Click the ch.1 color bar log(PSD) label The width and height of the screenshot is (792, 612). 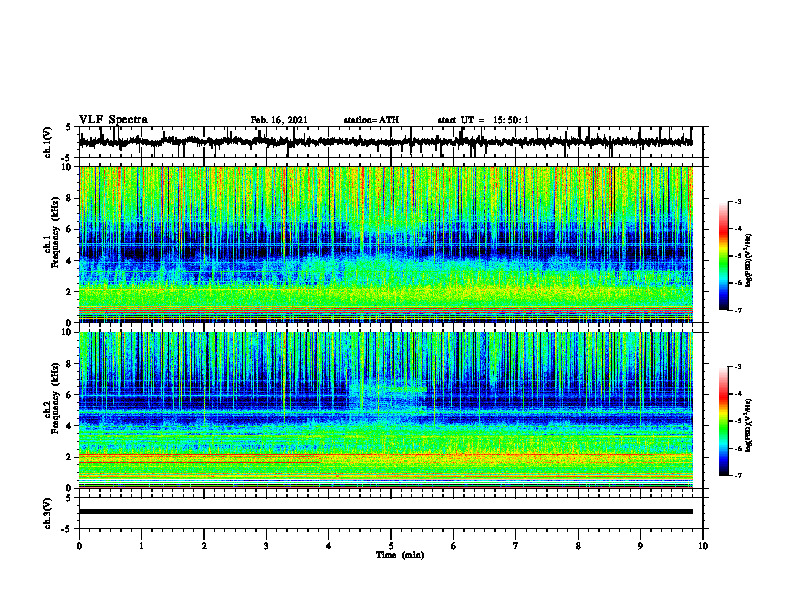click(750, 261)
